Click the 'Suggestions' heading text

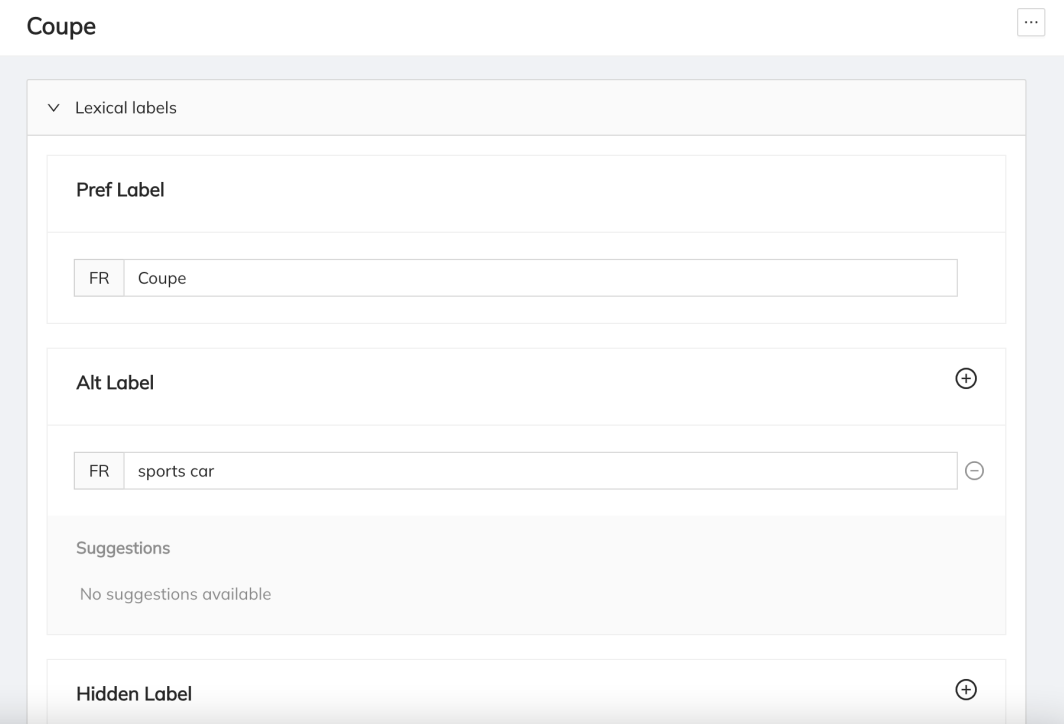click(x=123, y=548)
